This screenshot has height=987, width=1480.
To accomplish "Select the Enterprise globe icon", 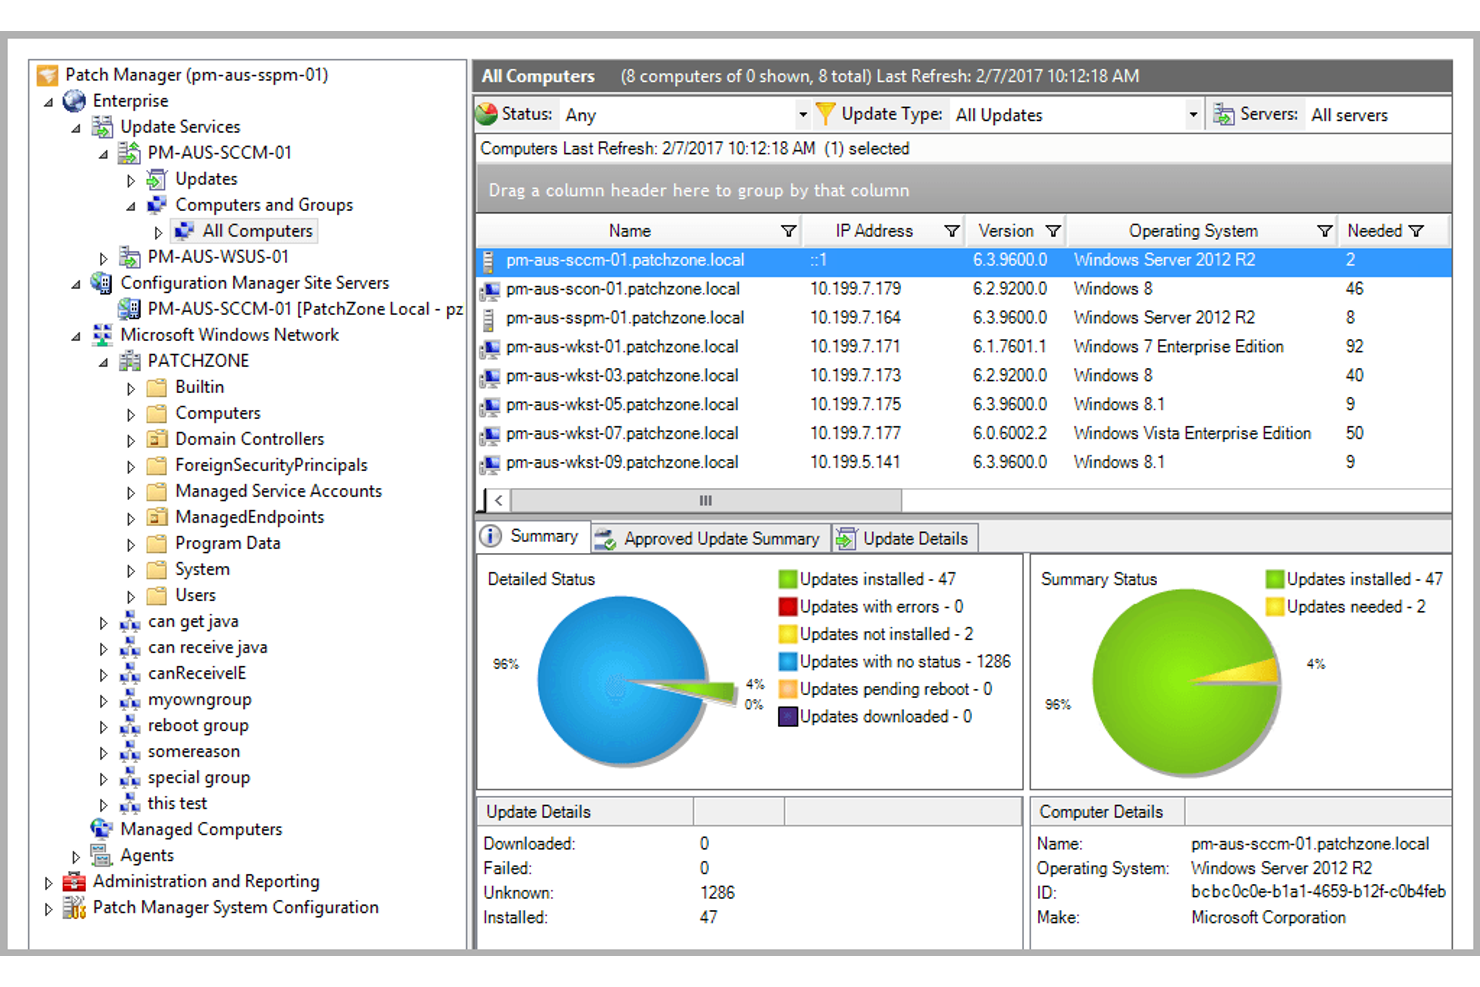I will (73, 100).
